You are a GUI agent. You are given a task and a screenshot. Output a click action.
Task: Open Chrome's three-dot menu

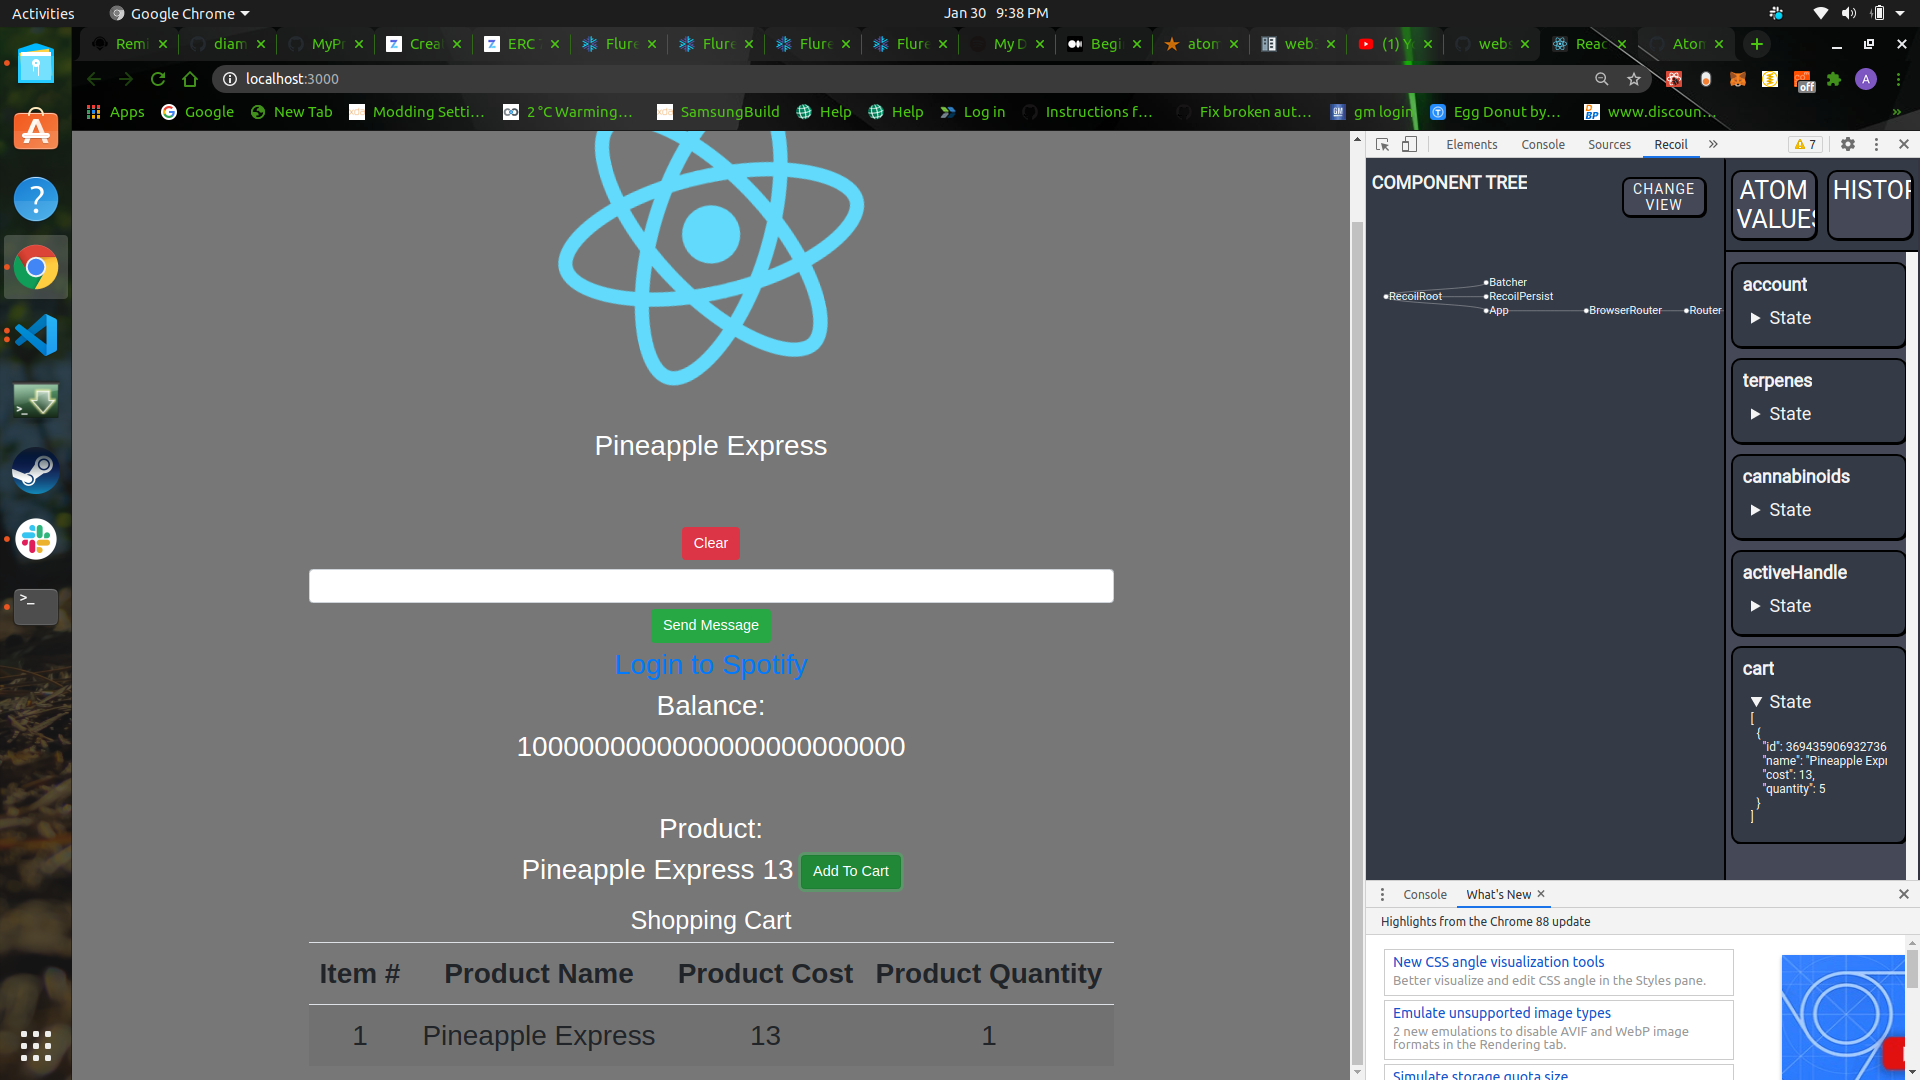1898,79
